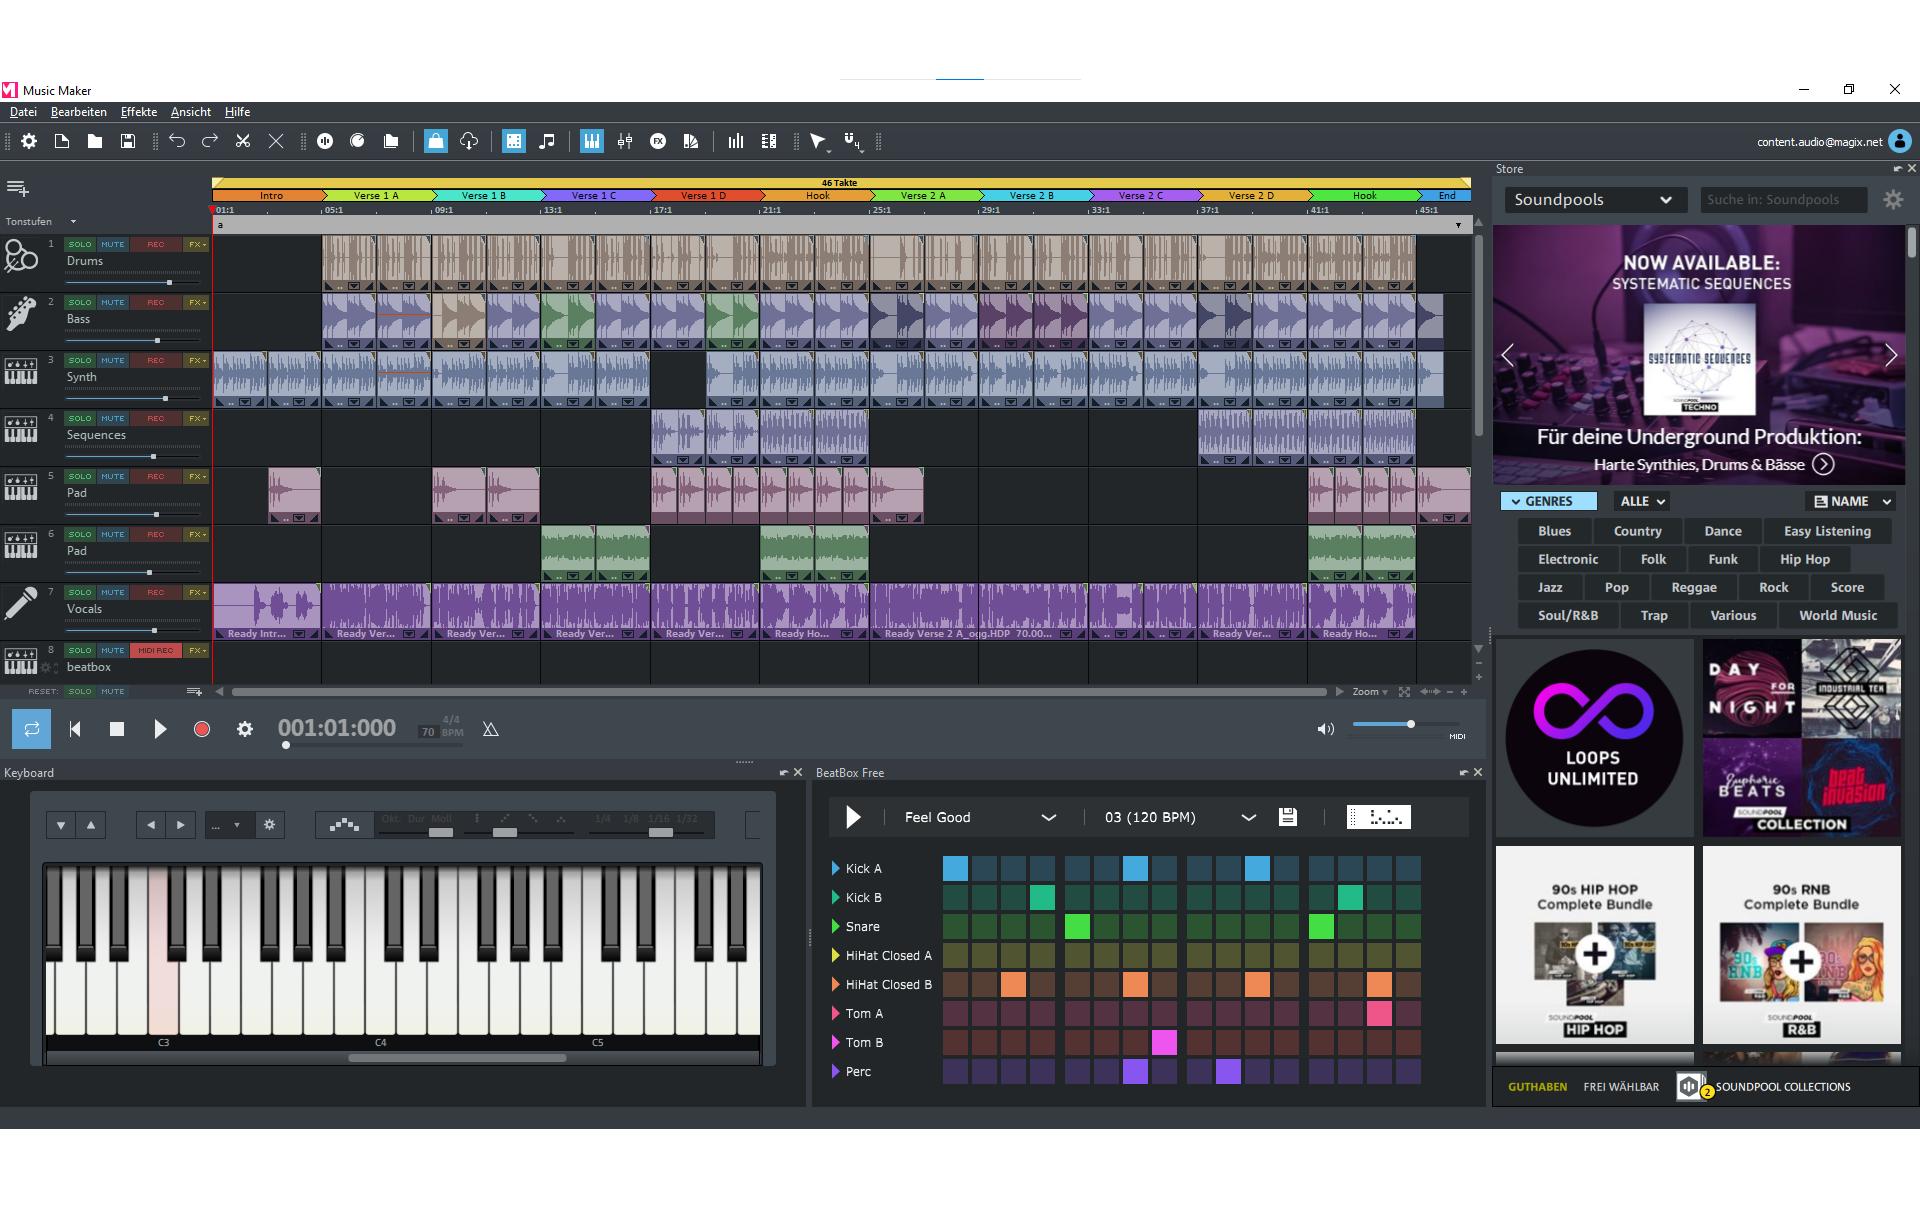
Task: Open the mixer faders icon
Action: pos(625,142)
